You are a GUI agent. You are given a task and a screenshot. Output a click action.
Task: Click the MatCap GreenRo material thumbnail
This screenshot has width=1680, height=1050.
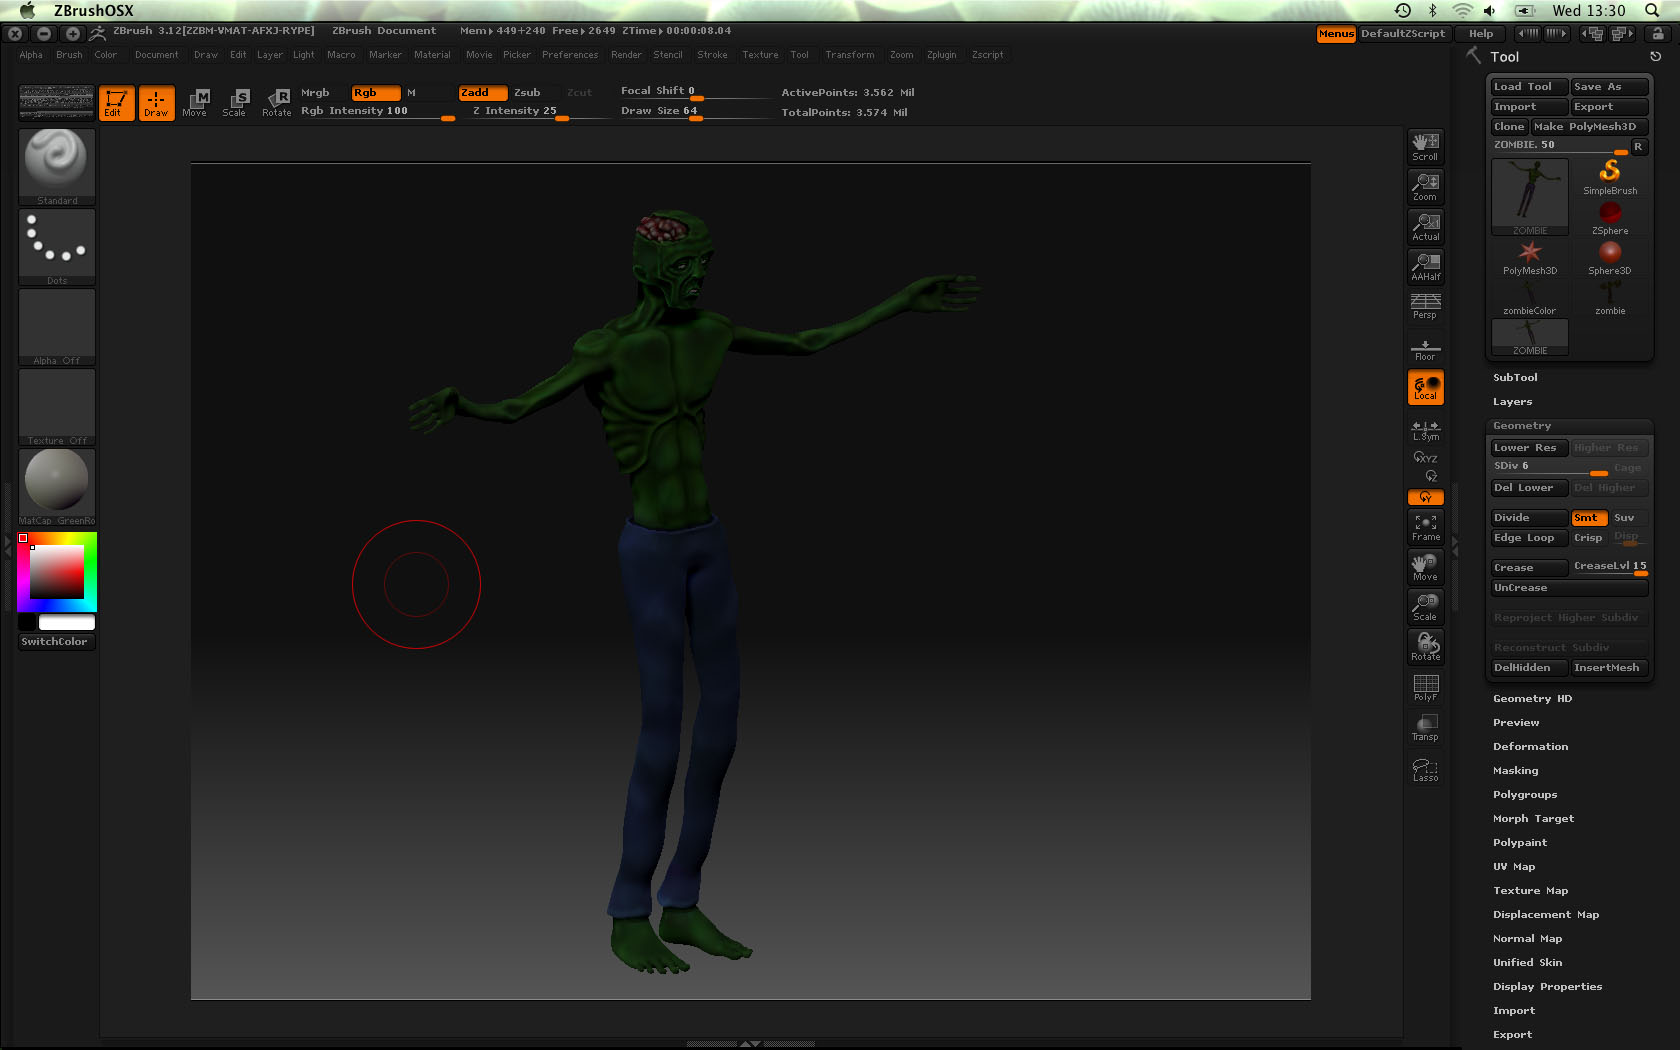[57, 482]
